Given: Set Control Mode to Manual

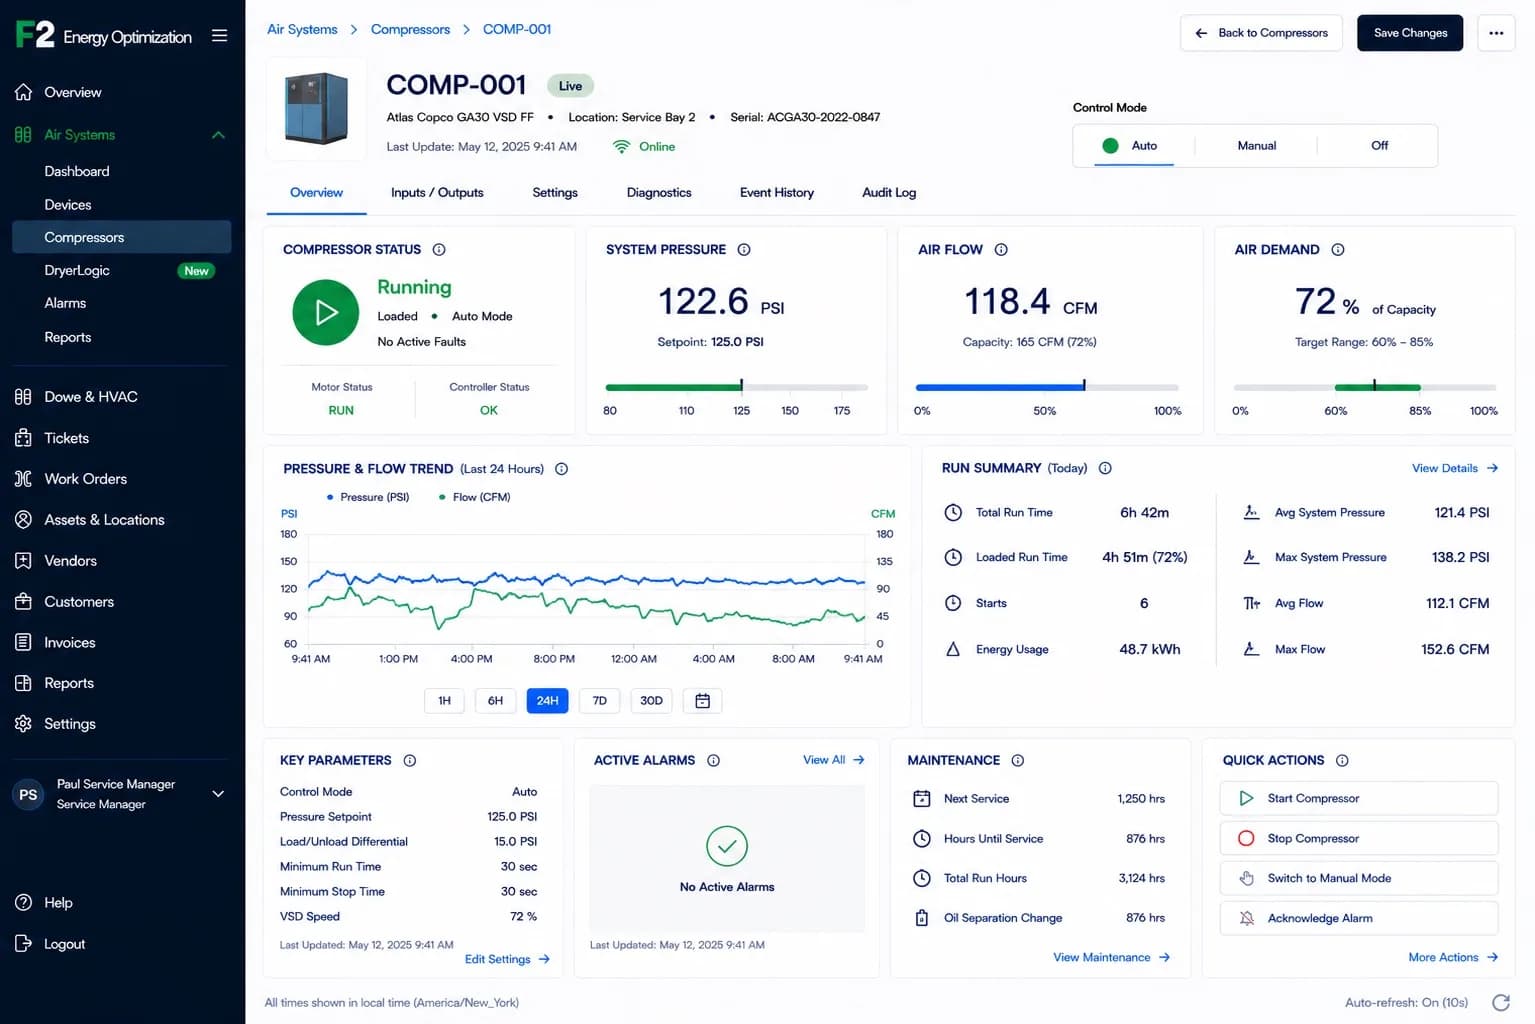Looking at the screenshot, I should 1256,146.
